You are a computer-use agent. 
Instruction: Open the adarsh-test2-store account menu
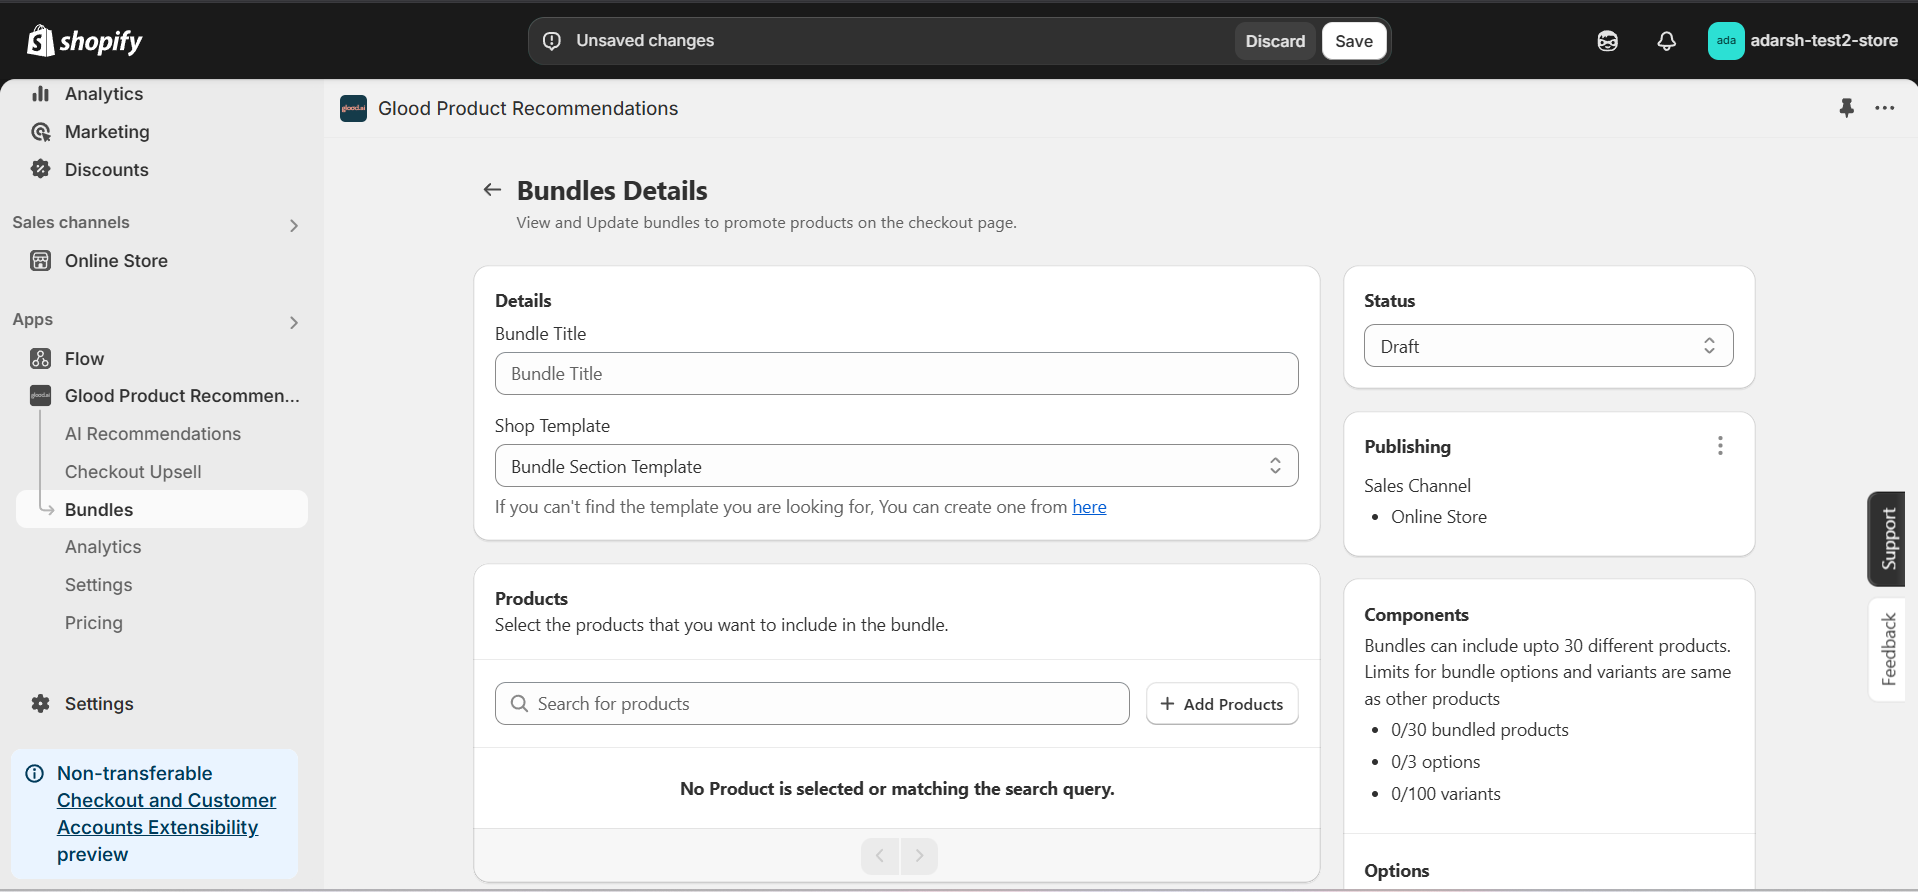coord(1803,41)
